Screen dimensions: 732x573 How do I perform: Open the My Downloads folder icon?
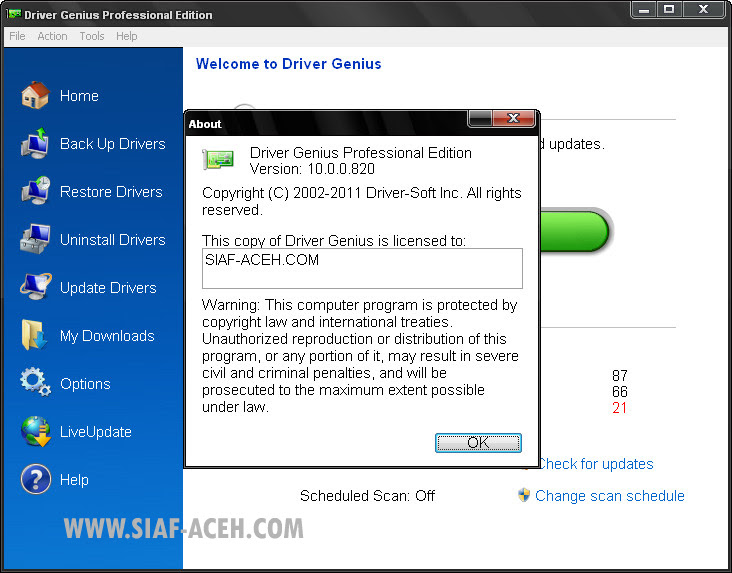34,335
